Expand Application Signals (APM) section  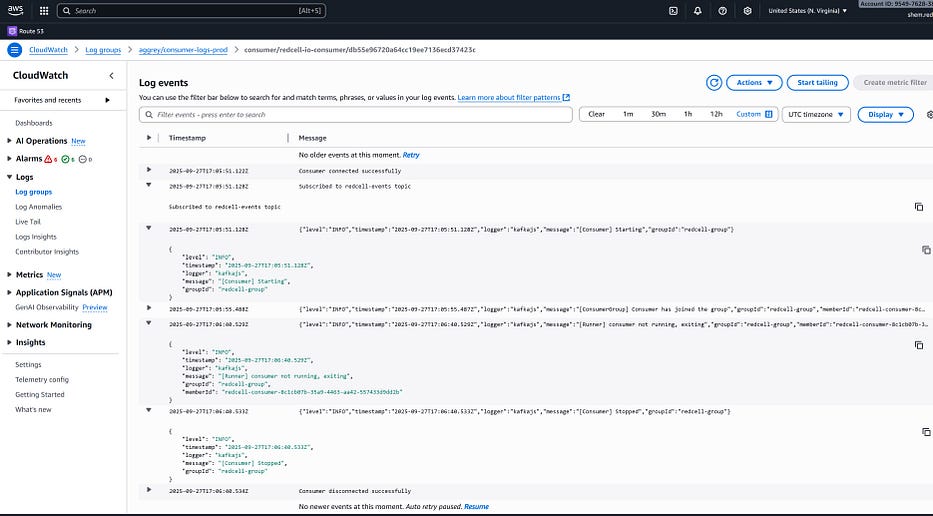click(9, 293)
